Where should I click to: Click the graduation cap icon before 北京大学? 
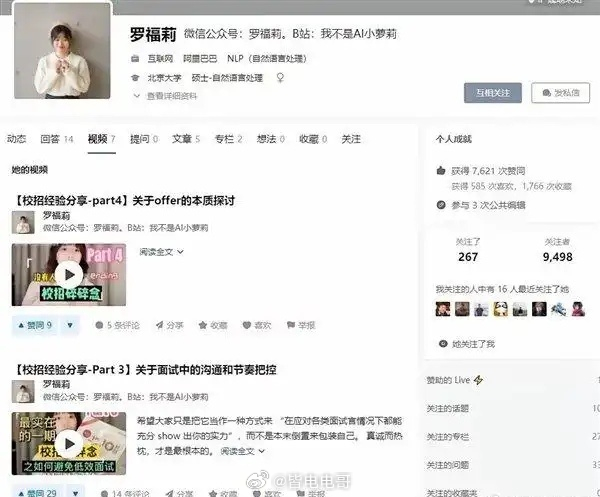click(135, 78)
